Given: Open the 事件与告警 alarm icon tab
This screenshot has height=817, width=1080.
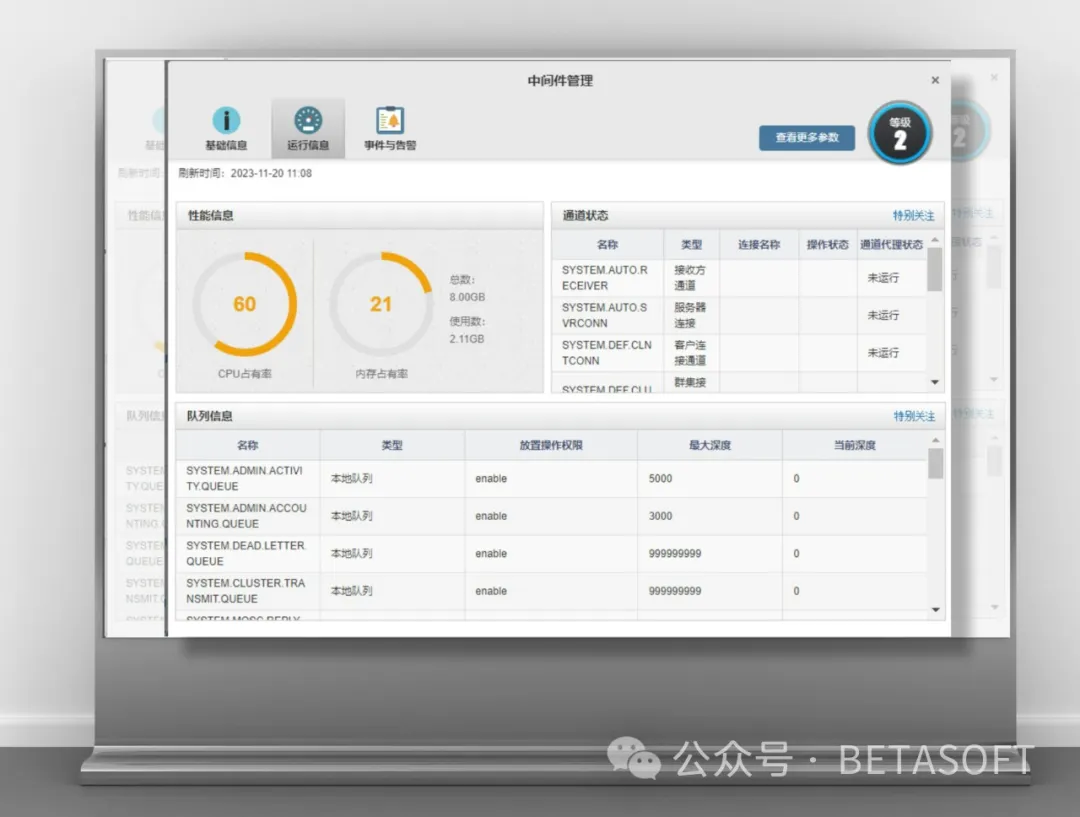Looking at the screenshot, I should tap(390, 129).
